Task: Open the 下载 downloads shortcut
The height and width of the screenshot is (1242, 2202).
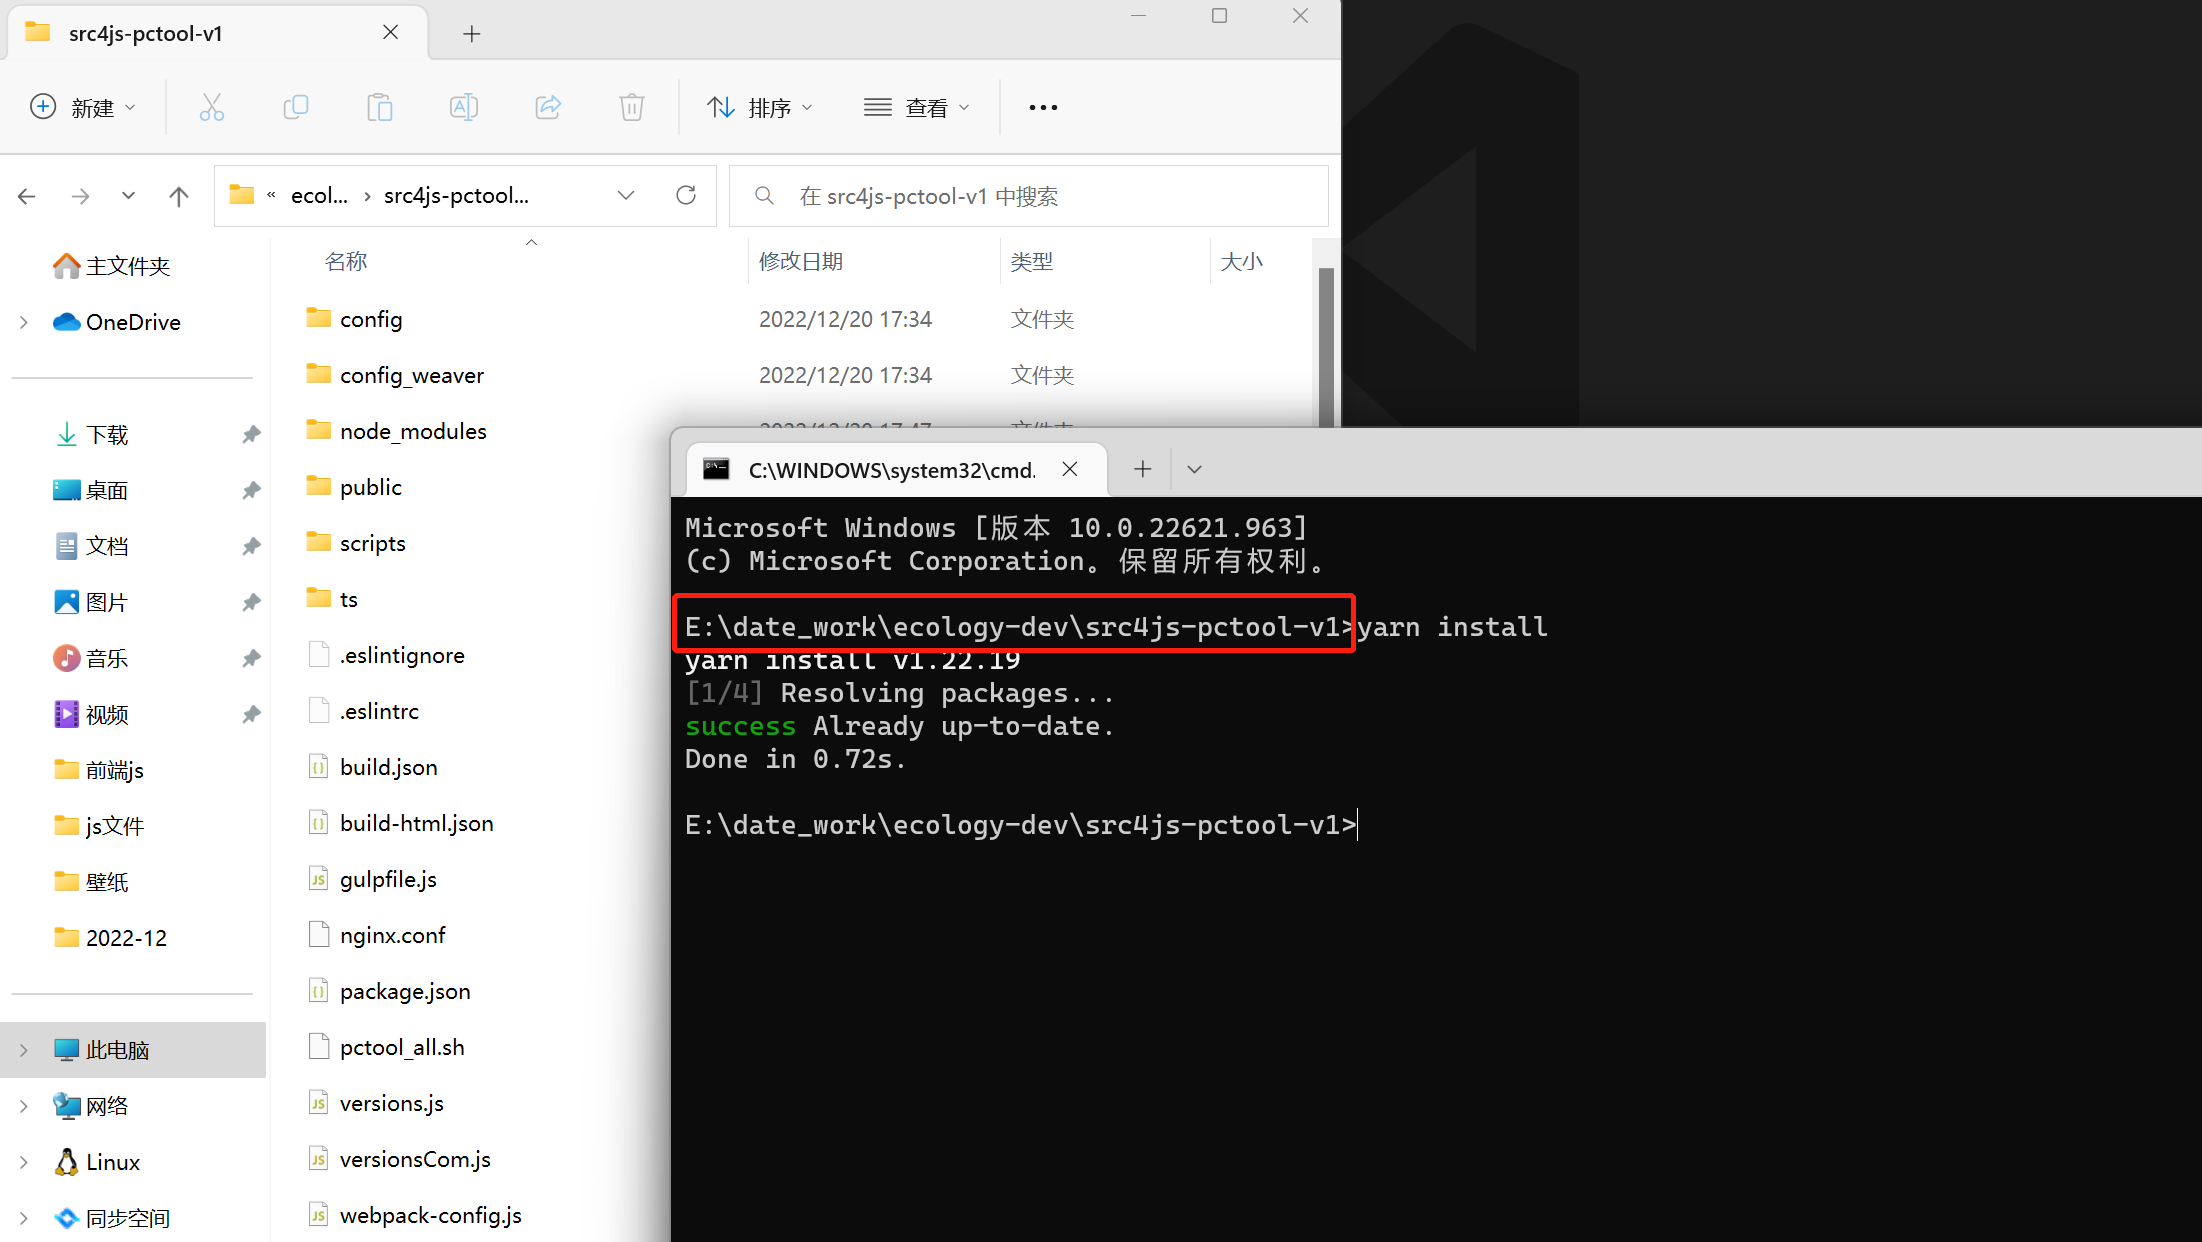Action: coord(91,435)
